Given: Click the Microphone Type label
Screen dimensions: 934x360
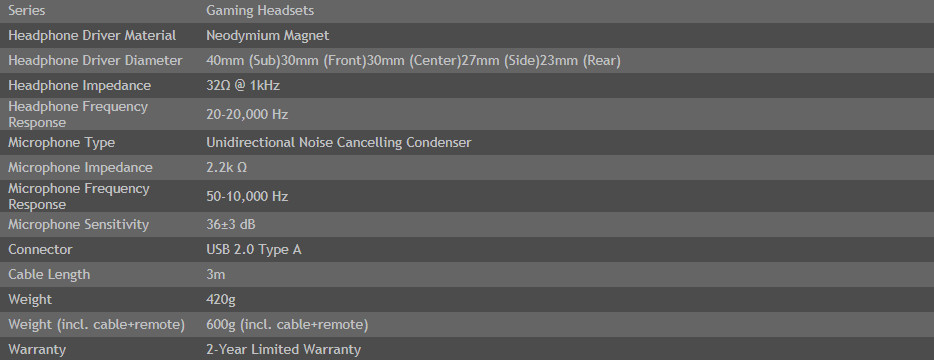Looking at the screenshot, I should [62, 143].
